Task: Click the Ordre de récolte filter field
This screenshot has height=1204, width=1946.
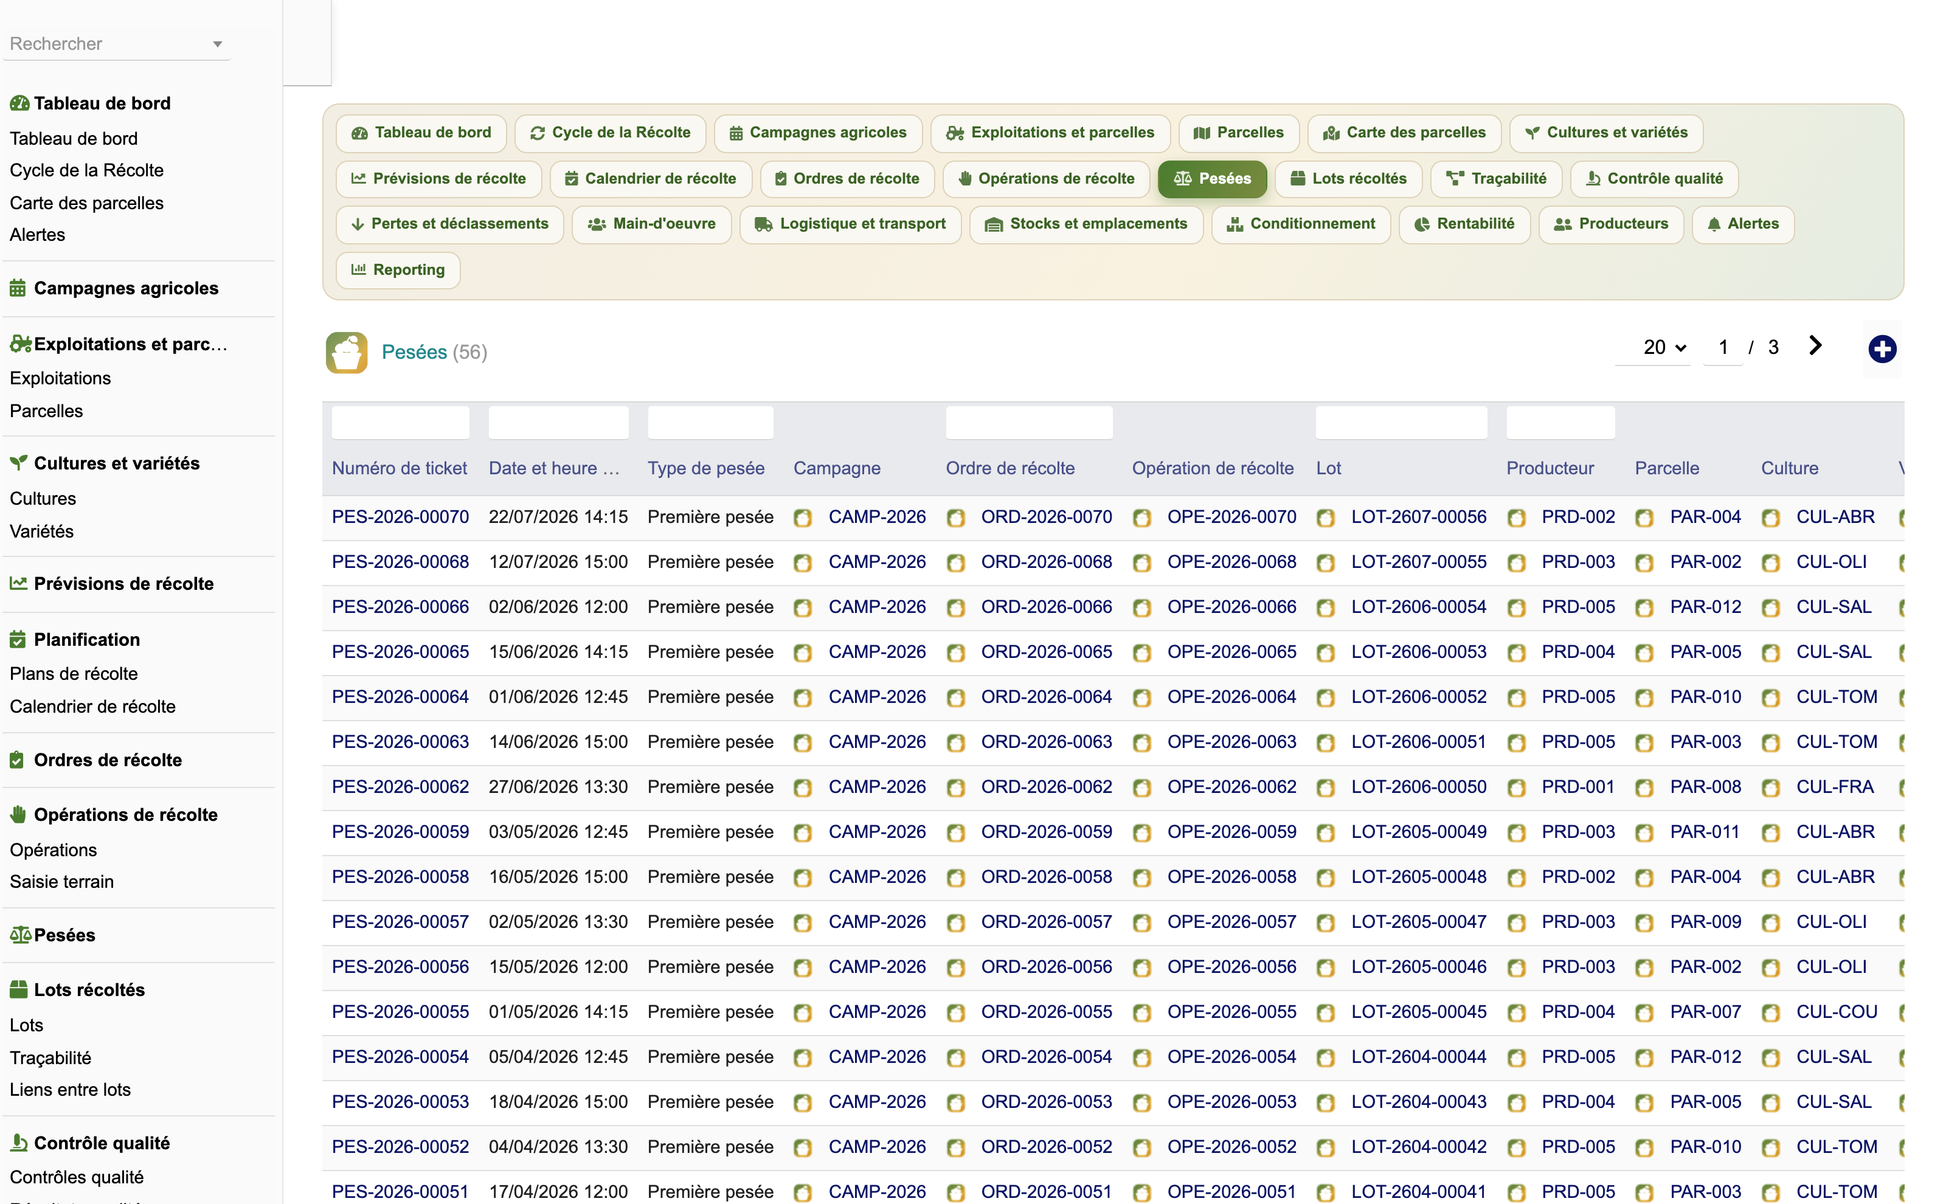Action: pos(1029,422)
